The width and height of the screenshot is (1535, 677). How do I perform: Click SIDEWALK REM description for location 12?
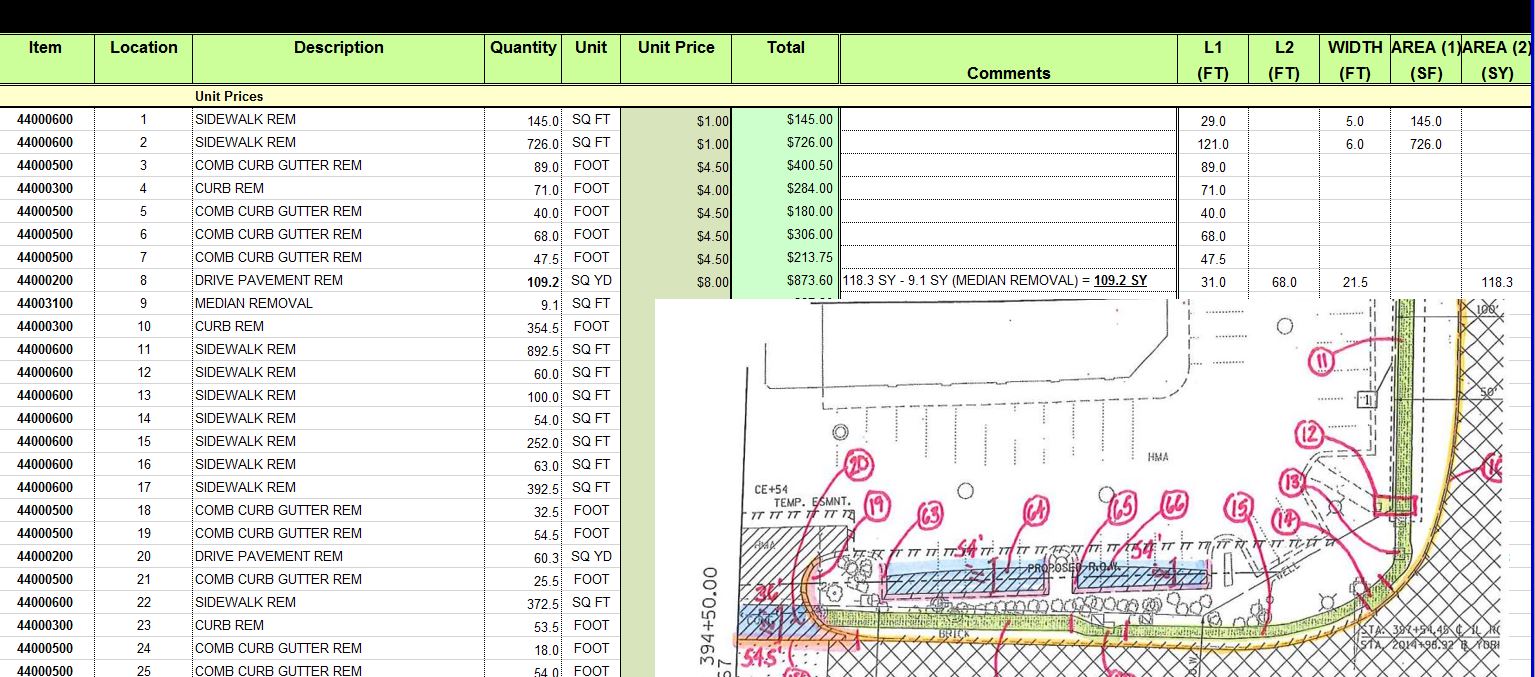(x=245, y=372)
